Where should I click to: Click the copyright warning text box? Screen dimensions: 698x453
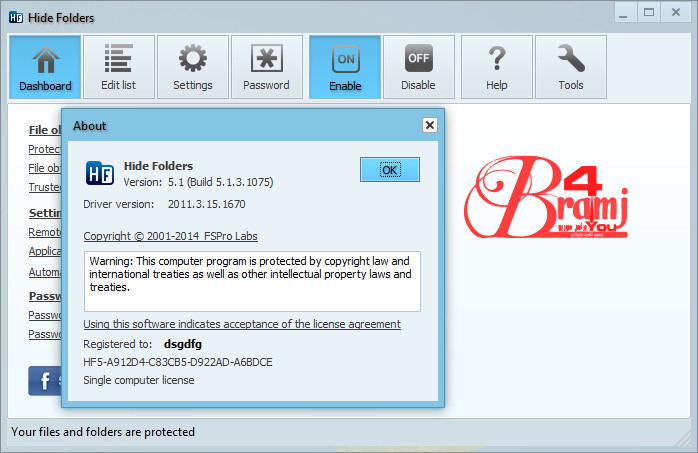(x=252, y=280)
